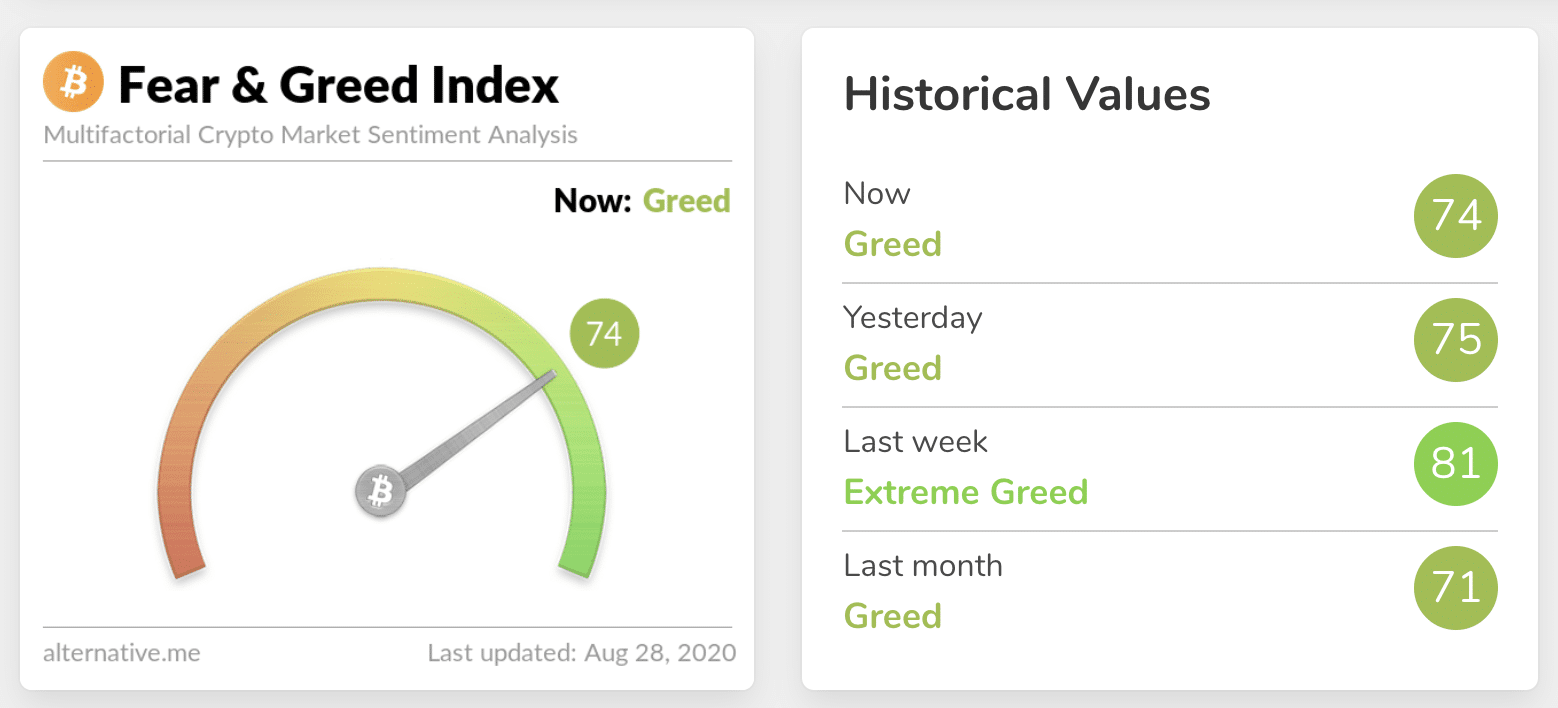Click the Last updated Aug 28, 2020 text
Screen dimensions: 1558x708
581,653
